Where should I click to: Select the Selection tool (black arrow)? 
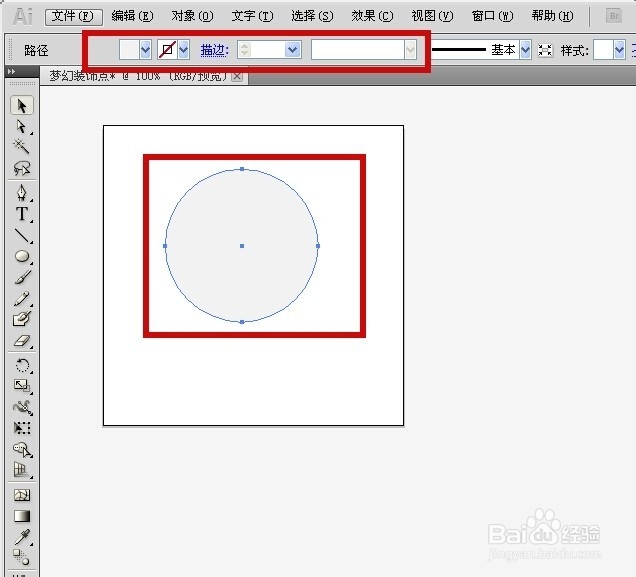coord(21,106)
